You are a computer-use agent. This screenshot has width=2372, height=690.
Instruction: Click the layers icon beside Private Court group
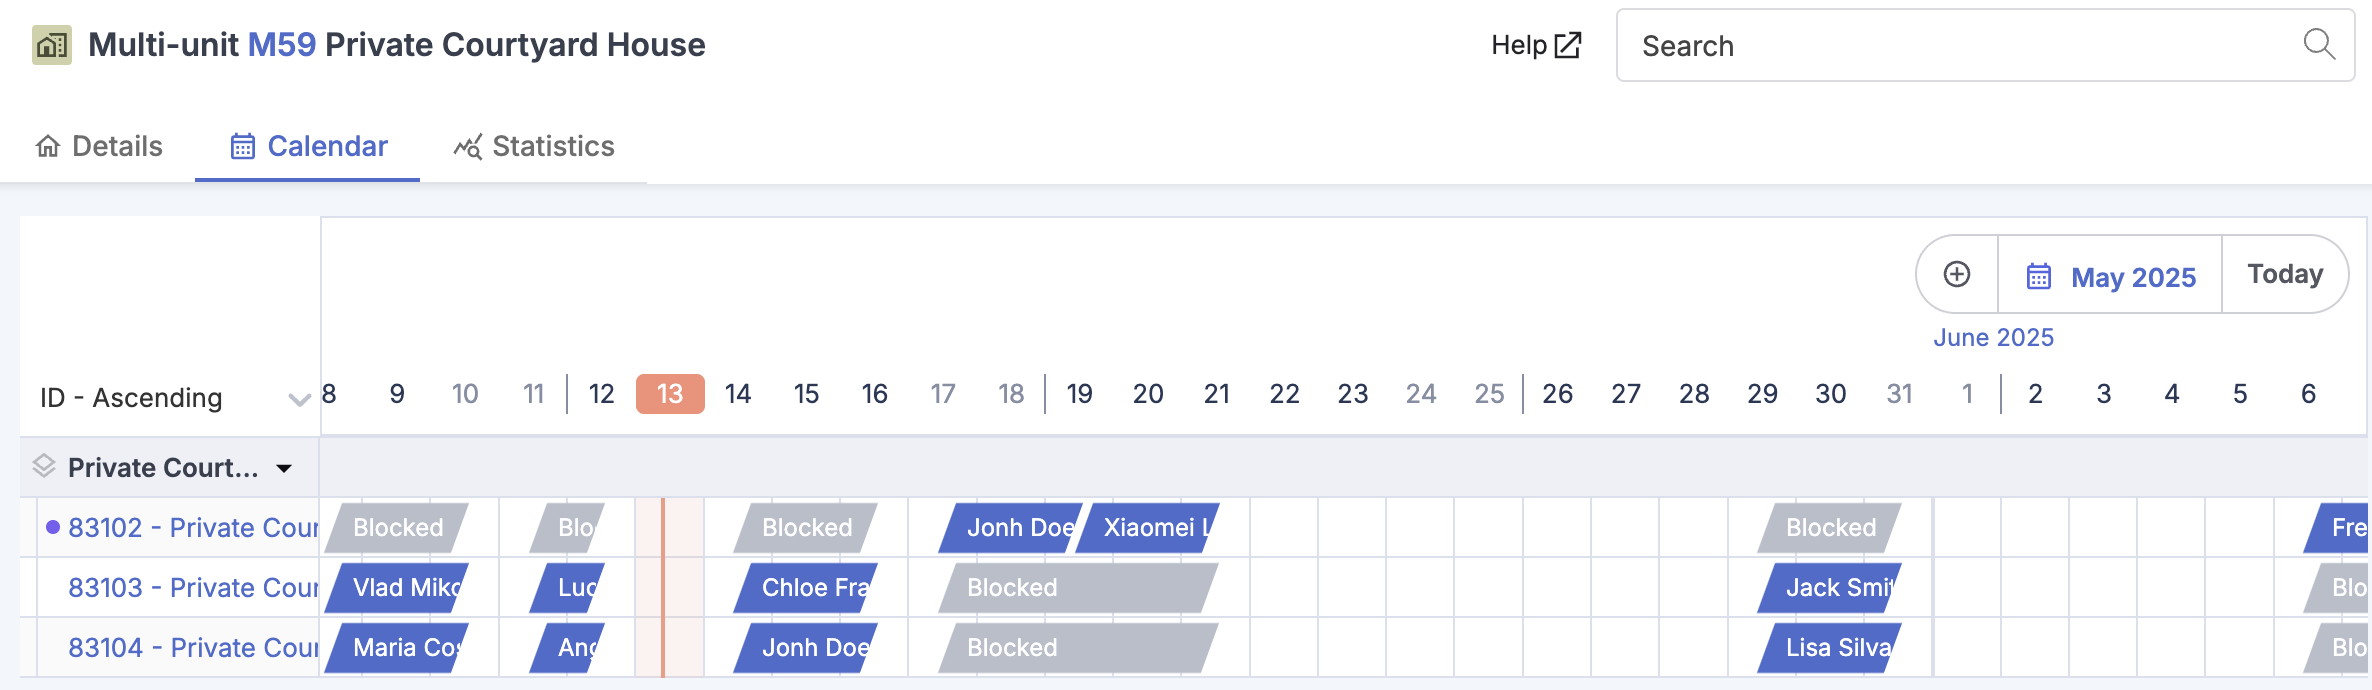coord(42,466)
